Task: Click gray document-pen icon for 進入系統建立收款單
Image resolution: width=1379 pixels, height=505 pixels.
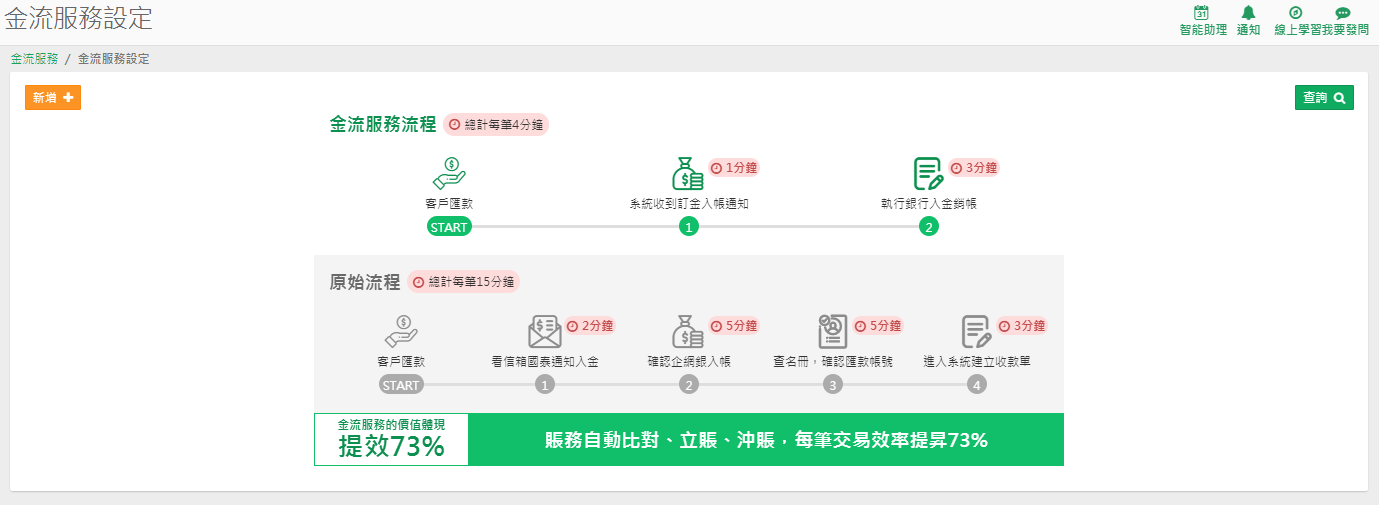Action: point(977,331)
